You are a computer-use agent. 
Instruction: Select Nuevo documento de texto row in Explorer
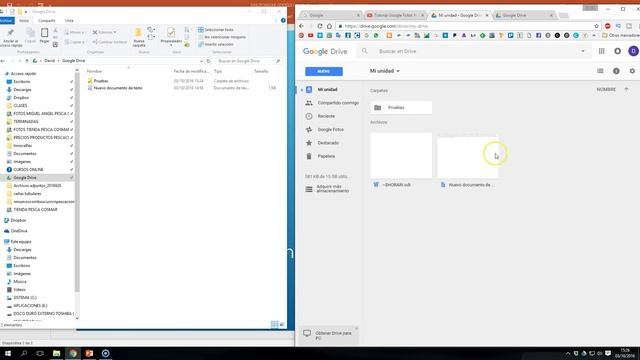pos(182,88)
